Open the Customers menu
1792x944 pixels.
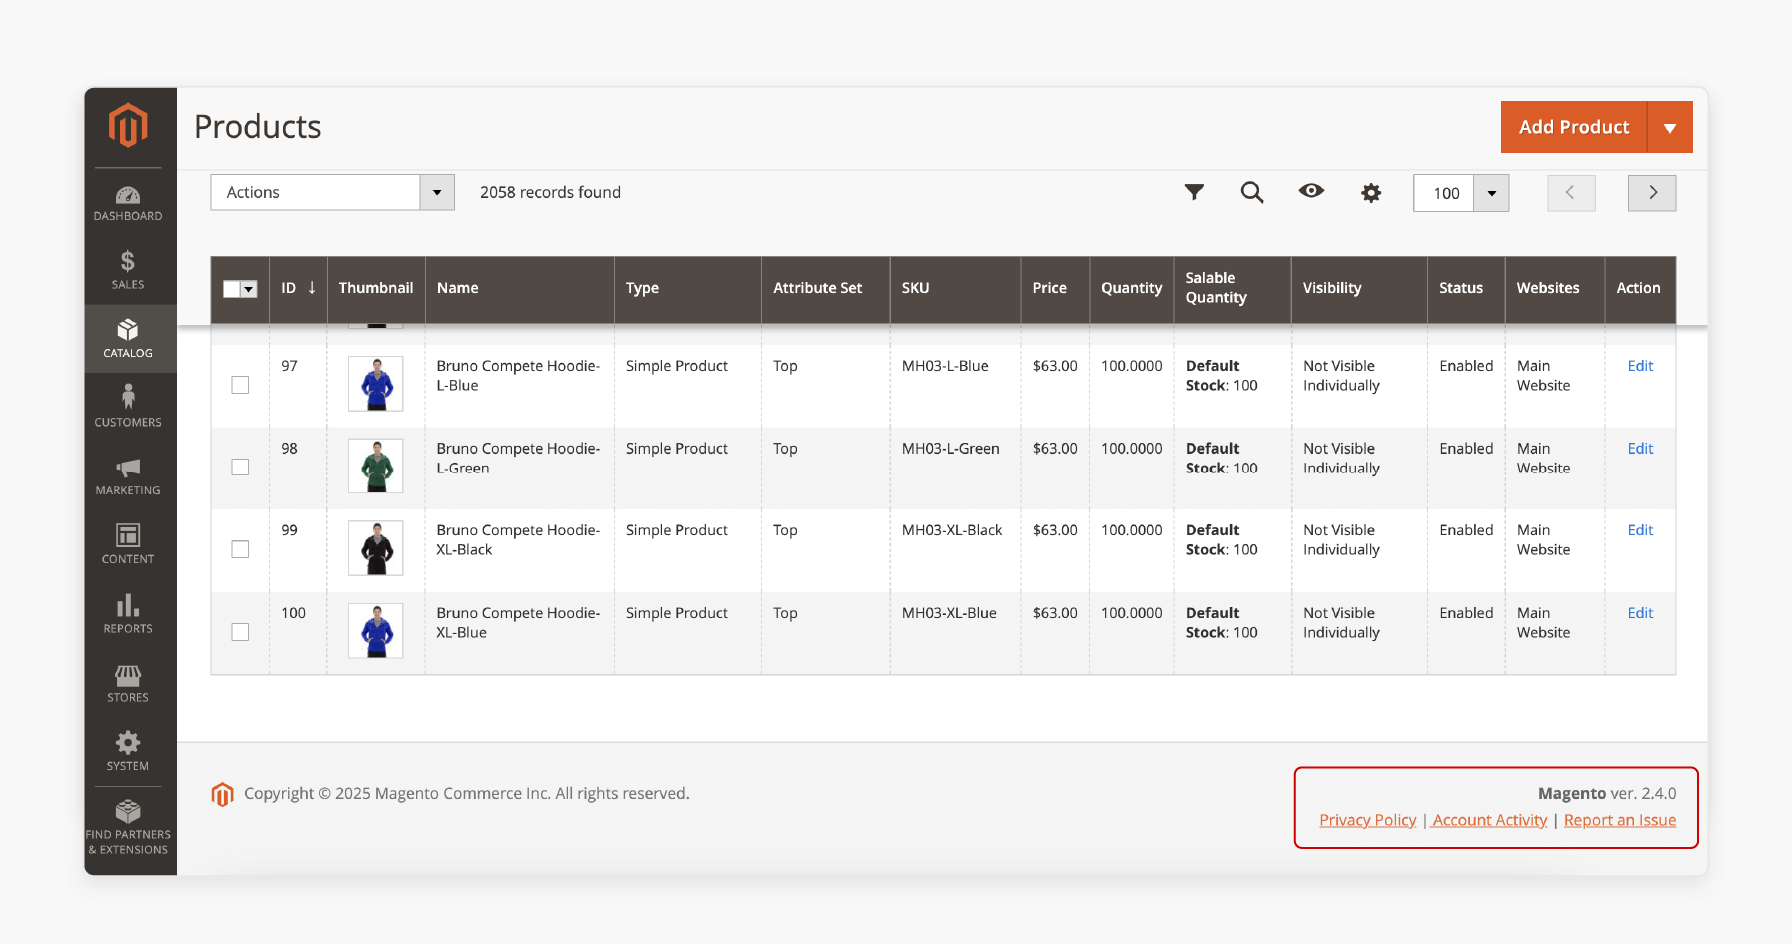click(x=128, y=407)
